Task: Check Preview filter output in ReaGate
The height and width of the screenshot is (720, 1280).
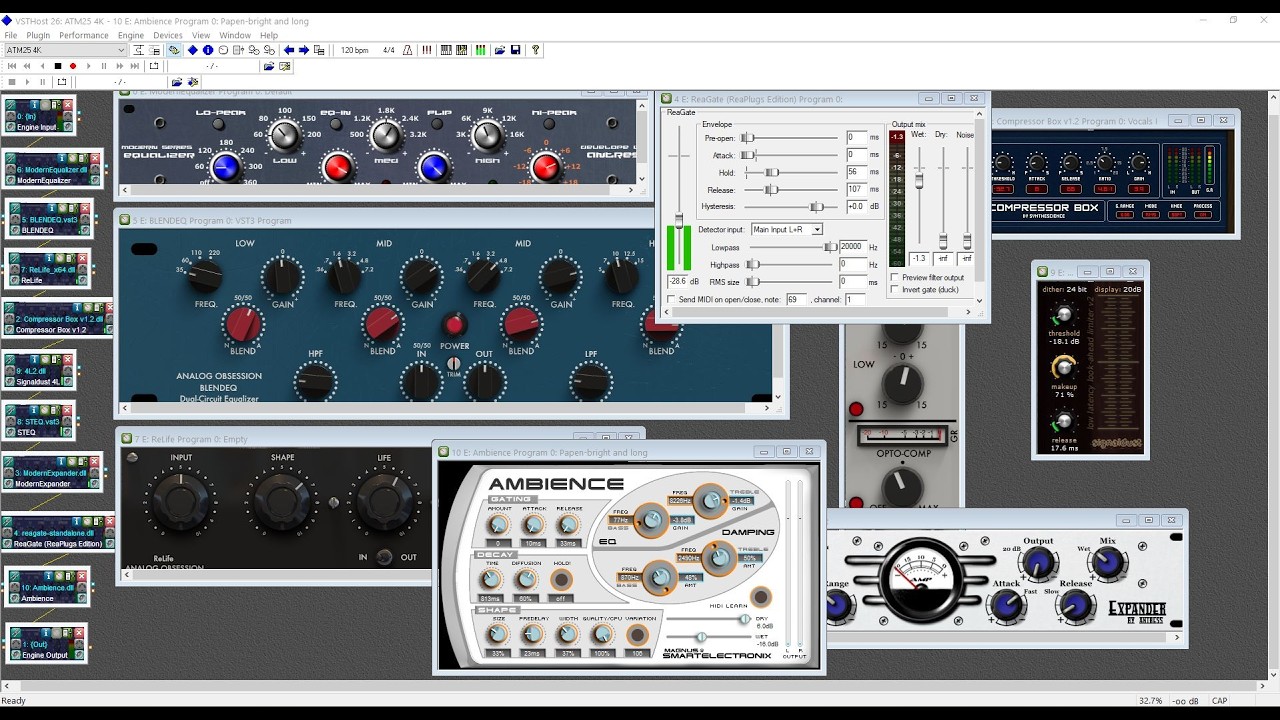Action: [894, 277]
